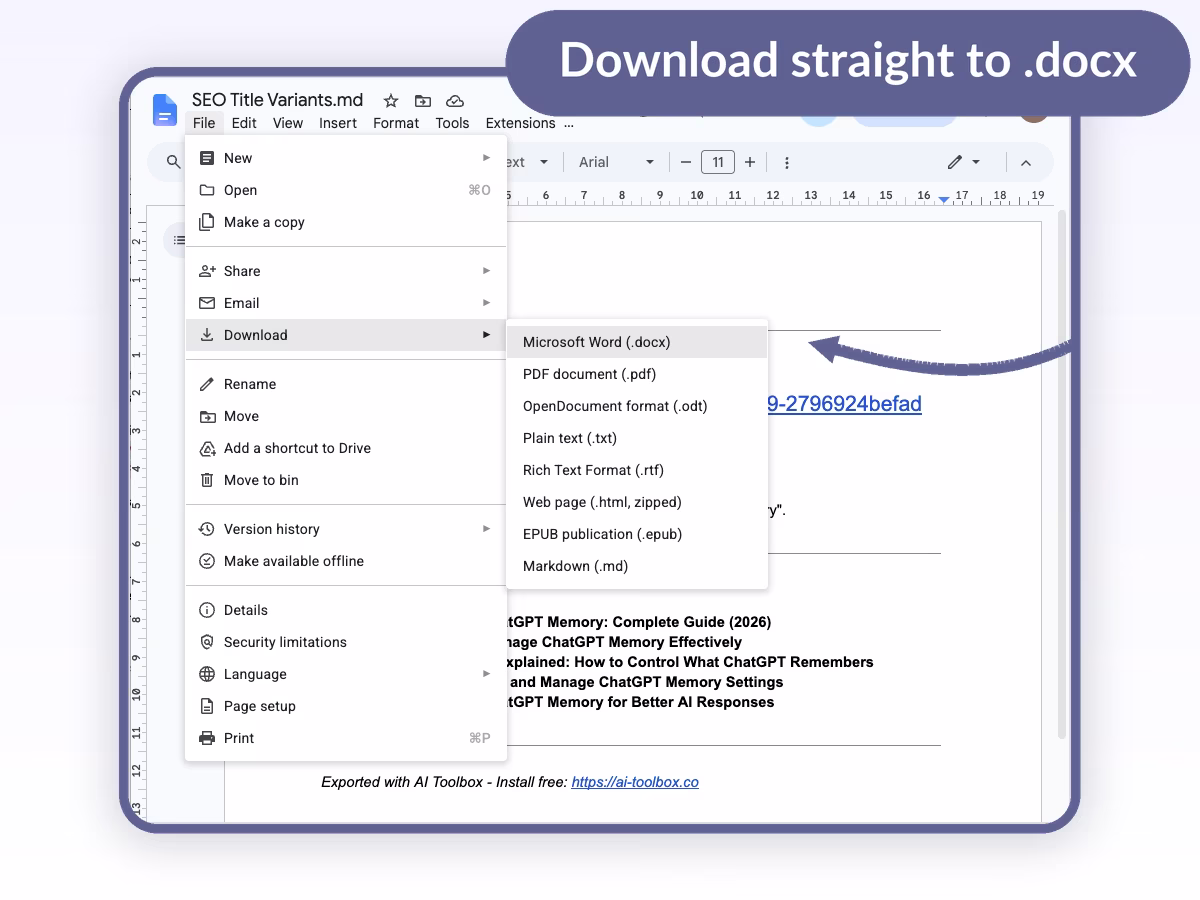Expand the Language submenu
Viewport: 1200px width, 900px height.
pos(346,674)
